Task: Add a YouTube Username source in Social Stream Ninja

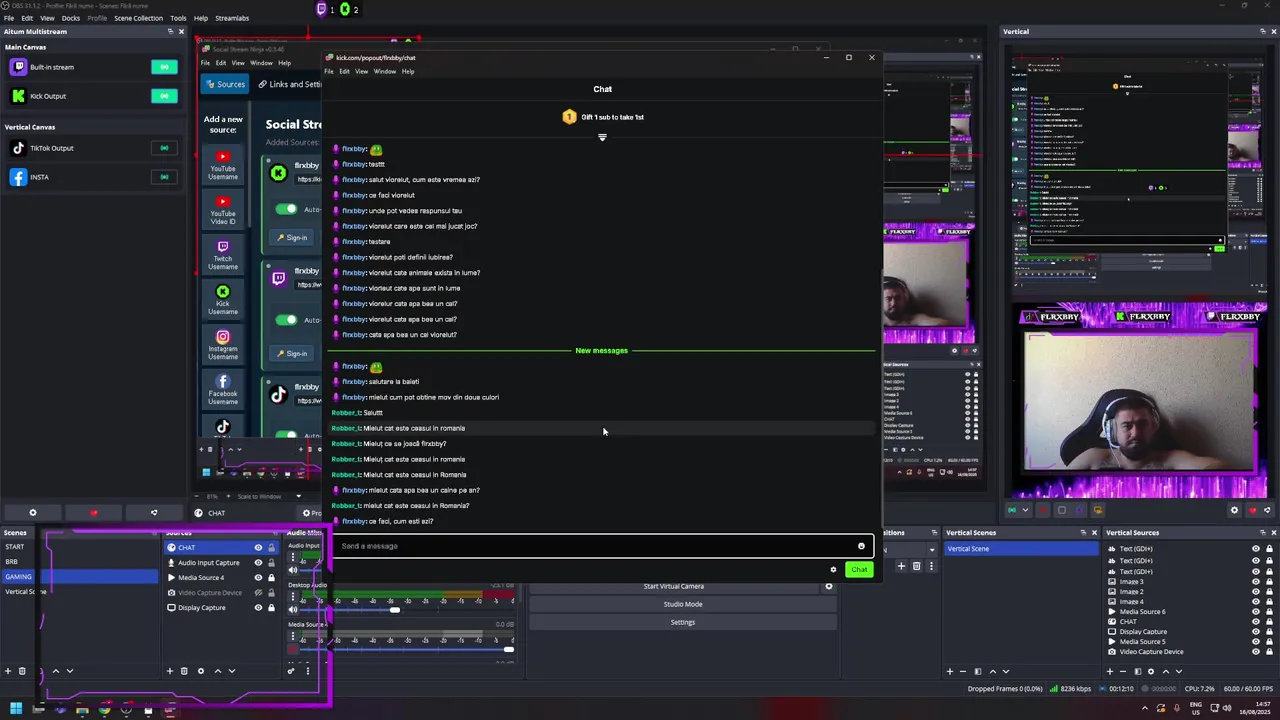Action: click(223, 164)
